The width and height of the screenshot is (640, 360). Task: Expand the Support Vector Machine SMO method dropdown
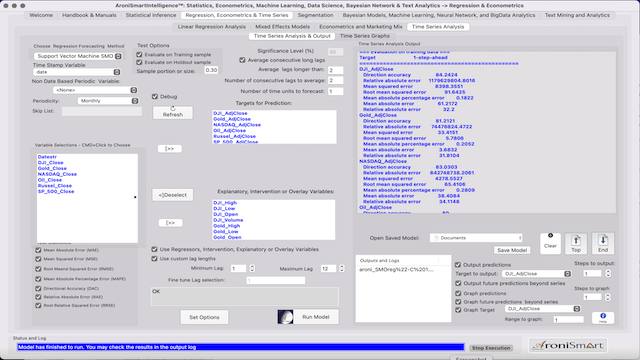point(78,56)
